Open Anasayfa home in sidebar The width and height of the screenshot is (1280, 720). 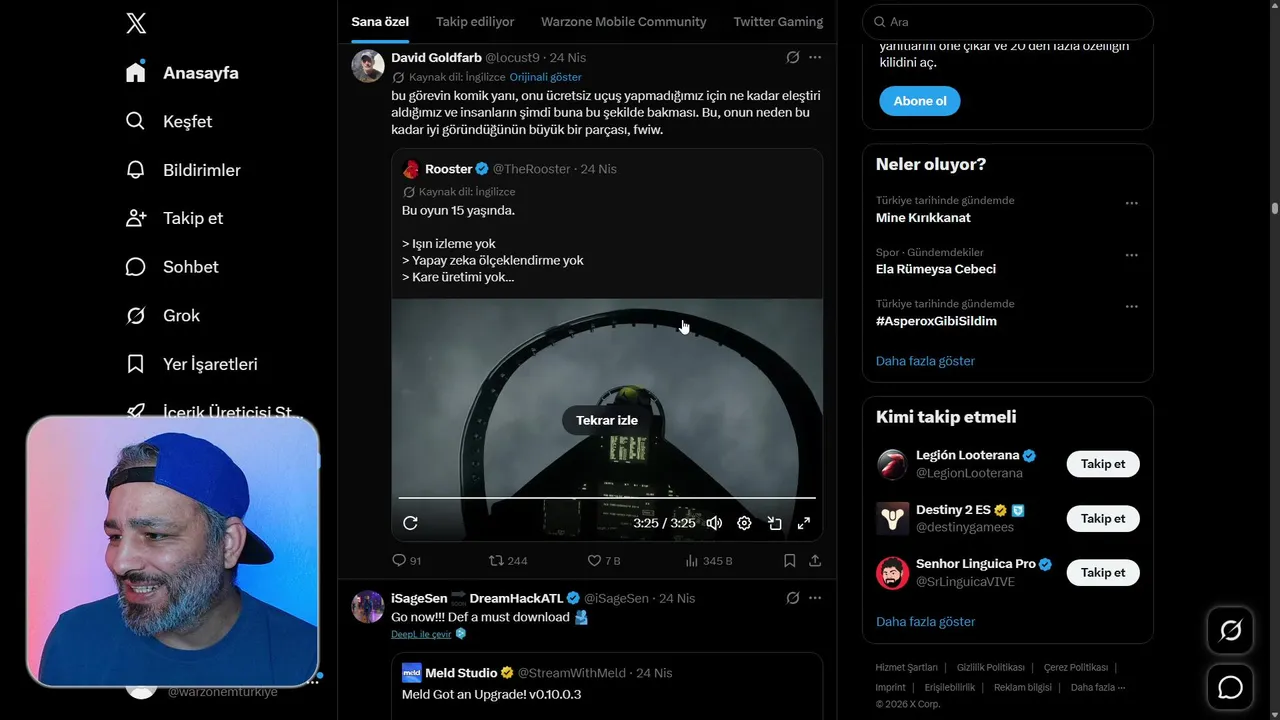(183, 73)
